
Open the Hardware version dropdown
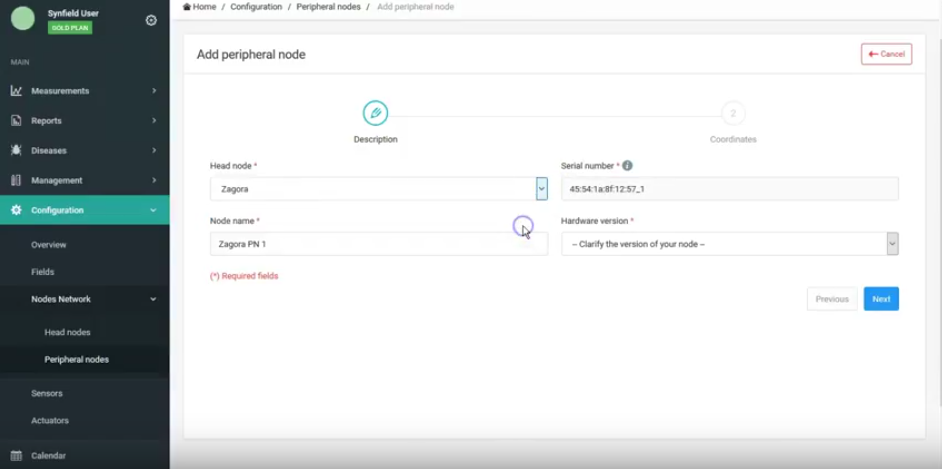(892, 244)
